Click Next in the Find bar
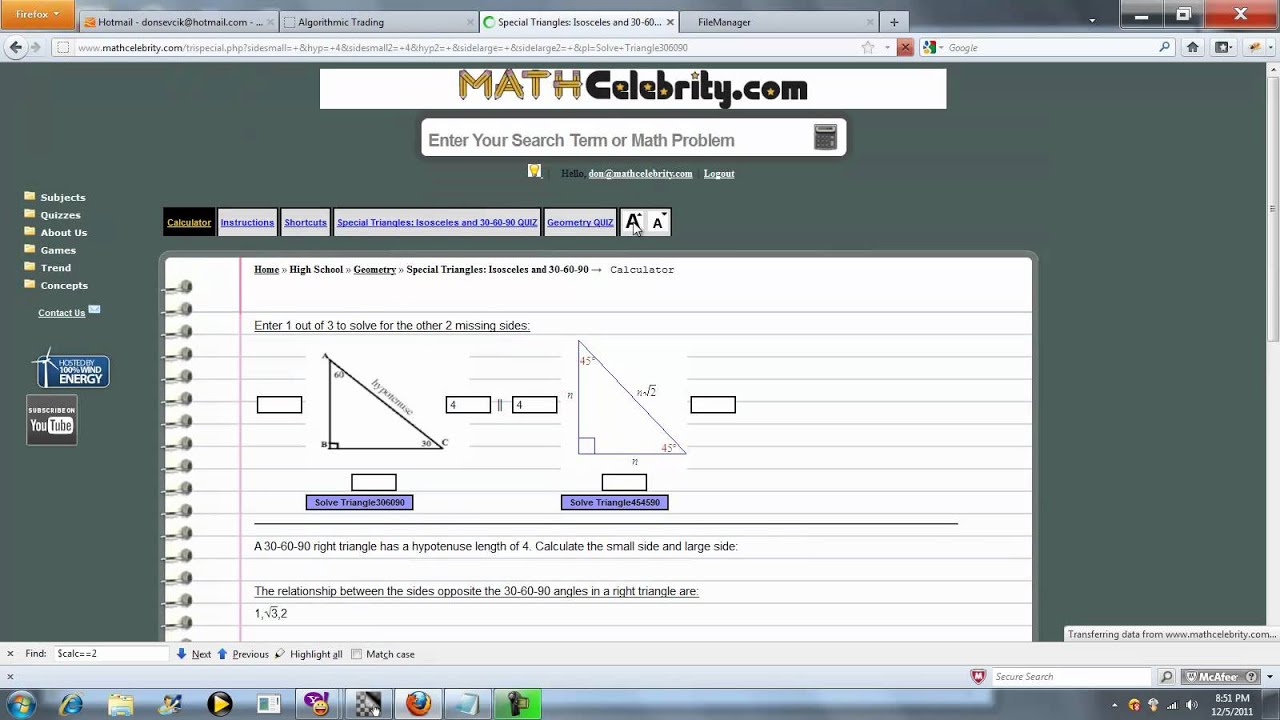The width and height of the screenshot is (1280, 720). pyautogui.click(x=193, y=654)
